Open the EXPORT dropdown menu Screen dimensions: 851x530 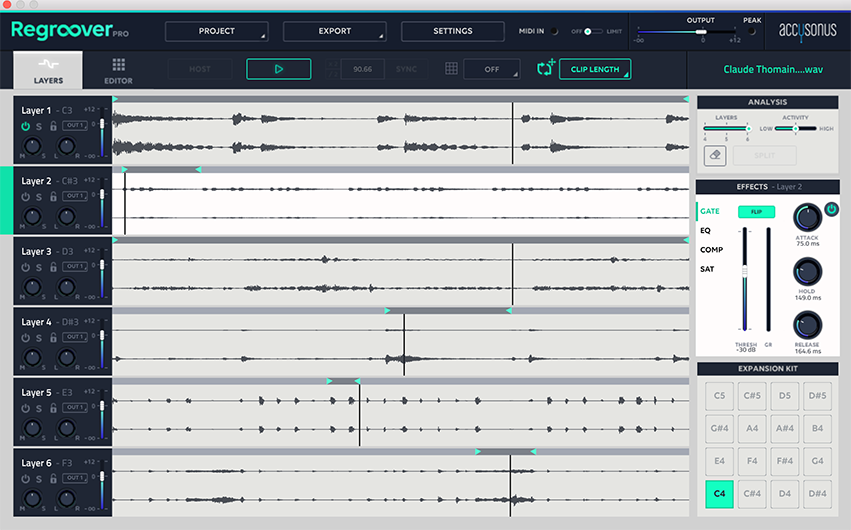coord(335,31)
